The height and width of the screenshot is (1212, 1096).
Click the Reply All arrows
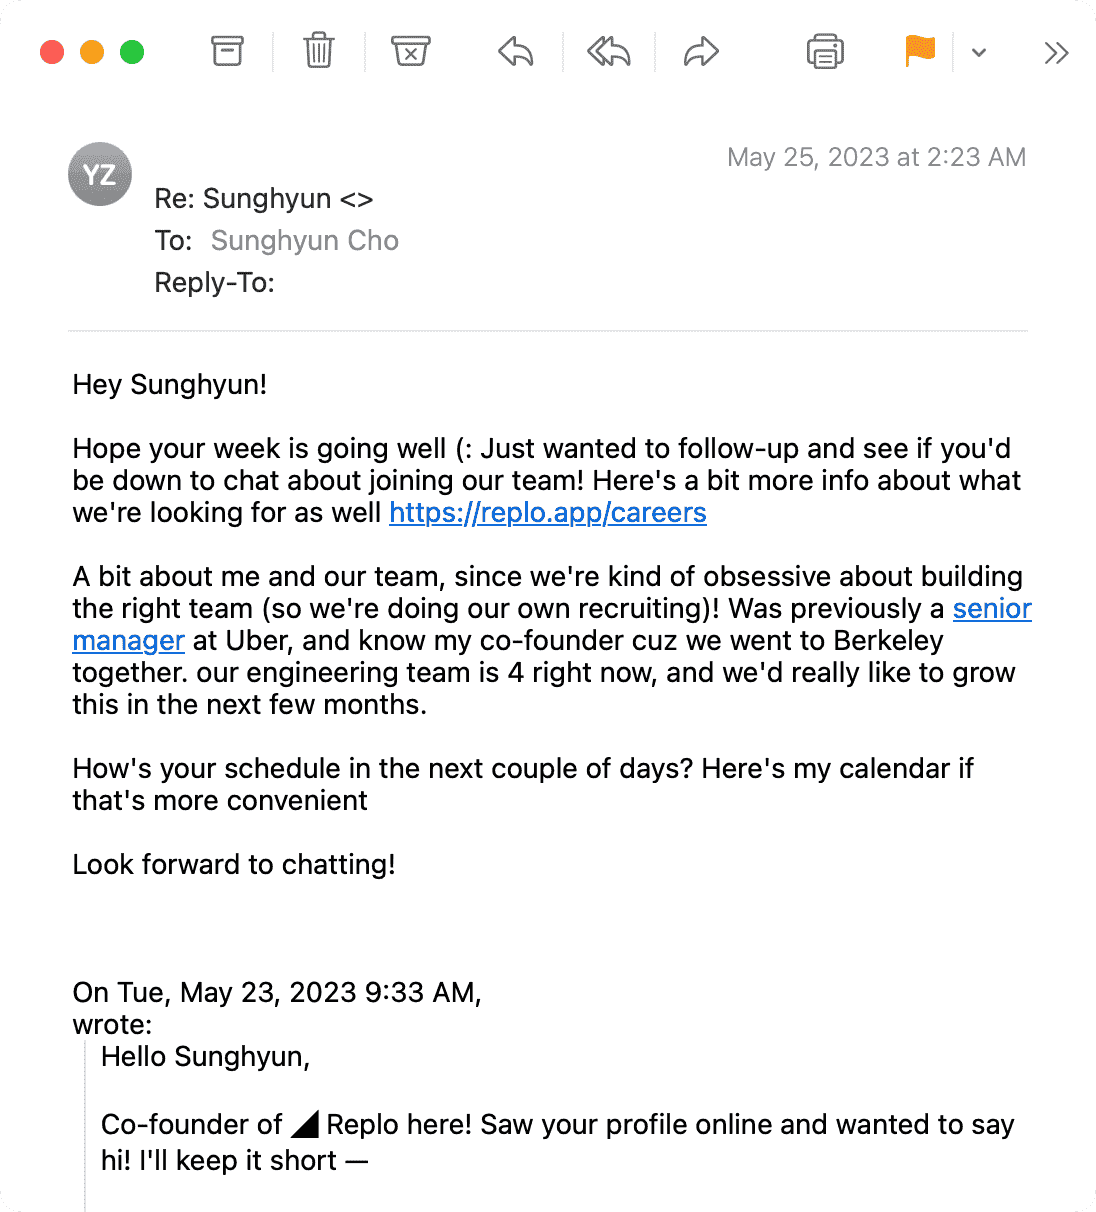pos(608,51)
